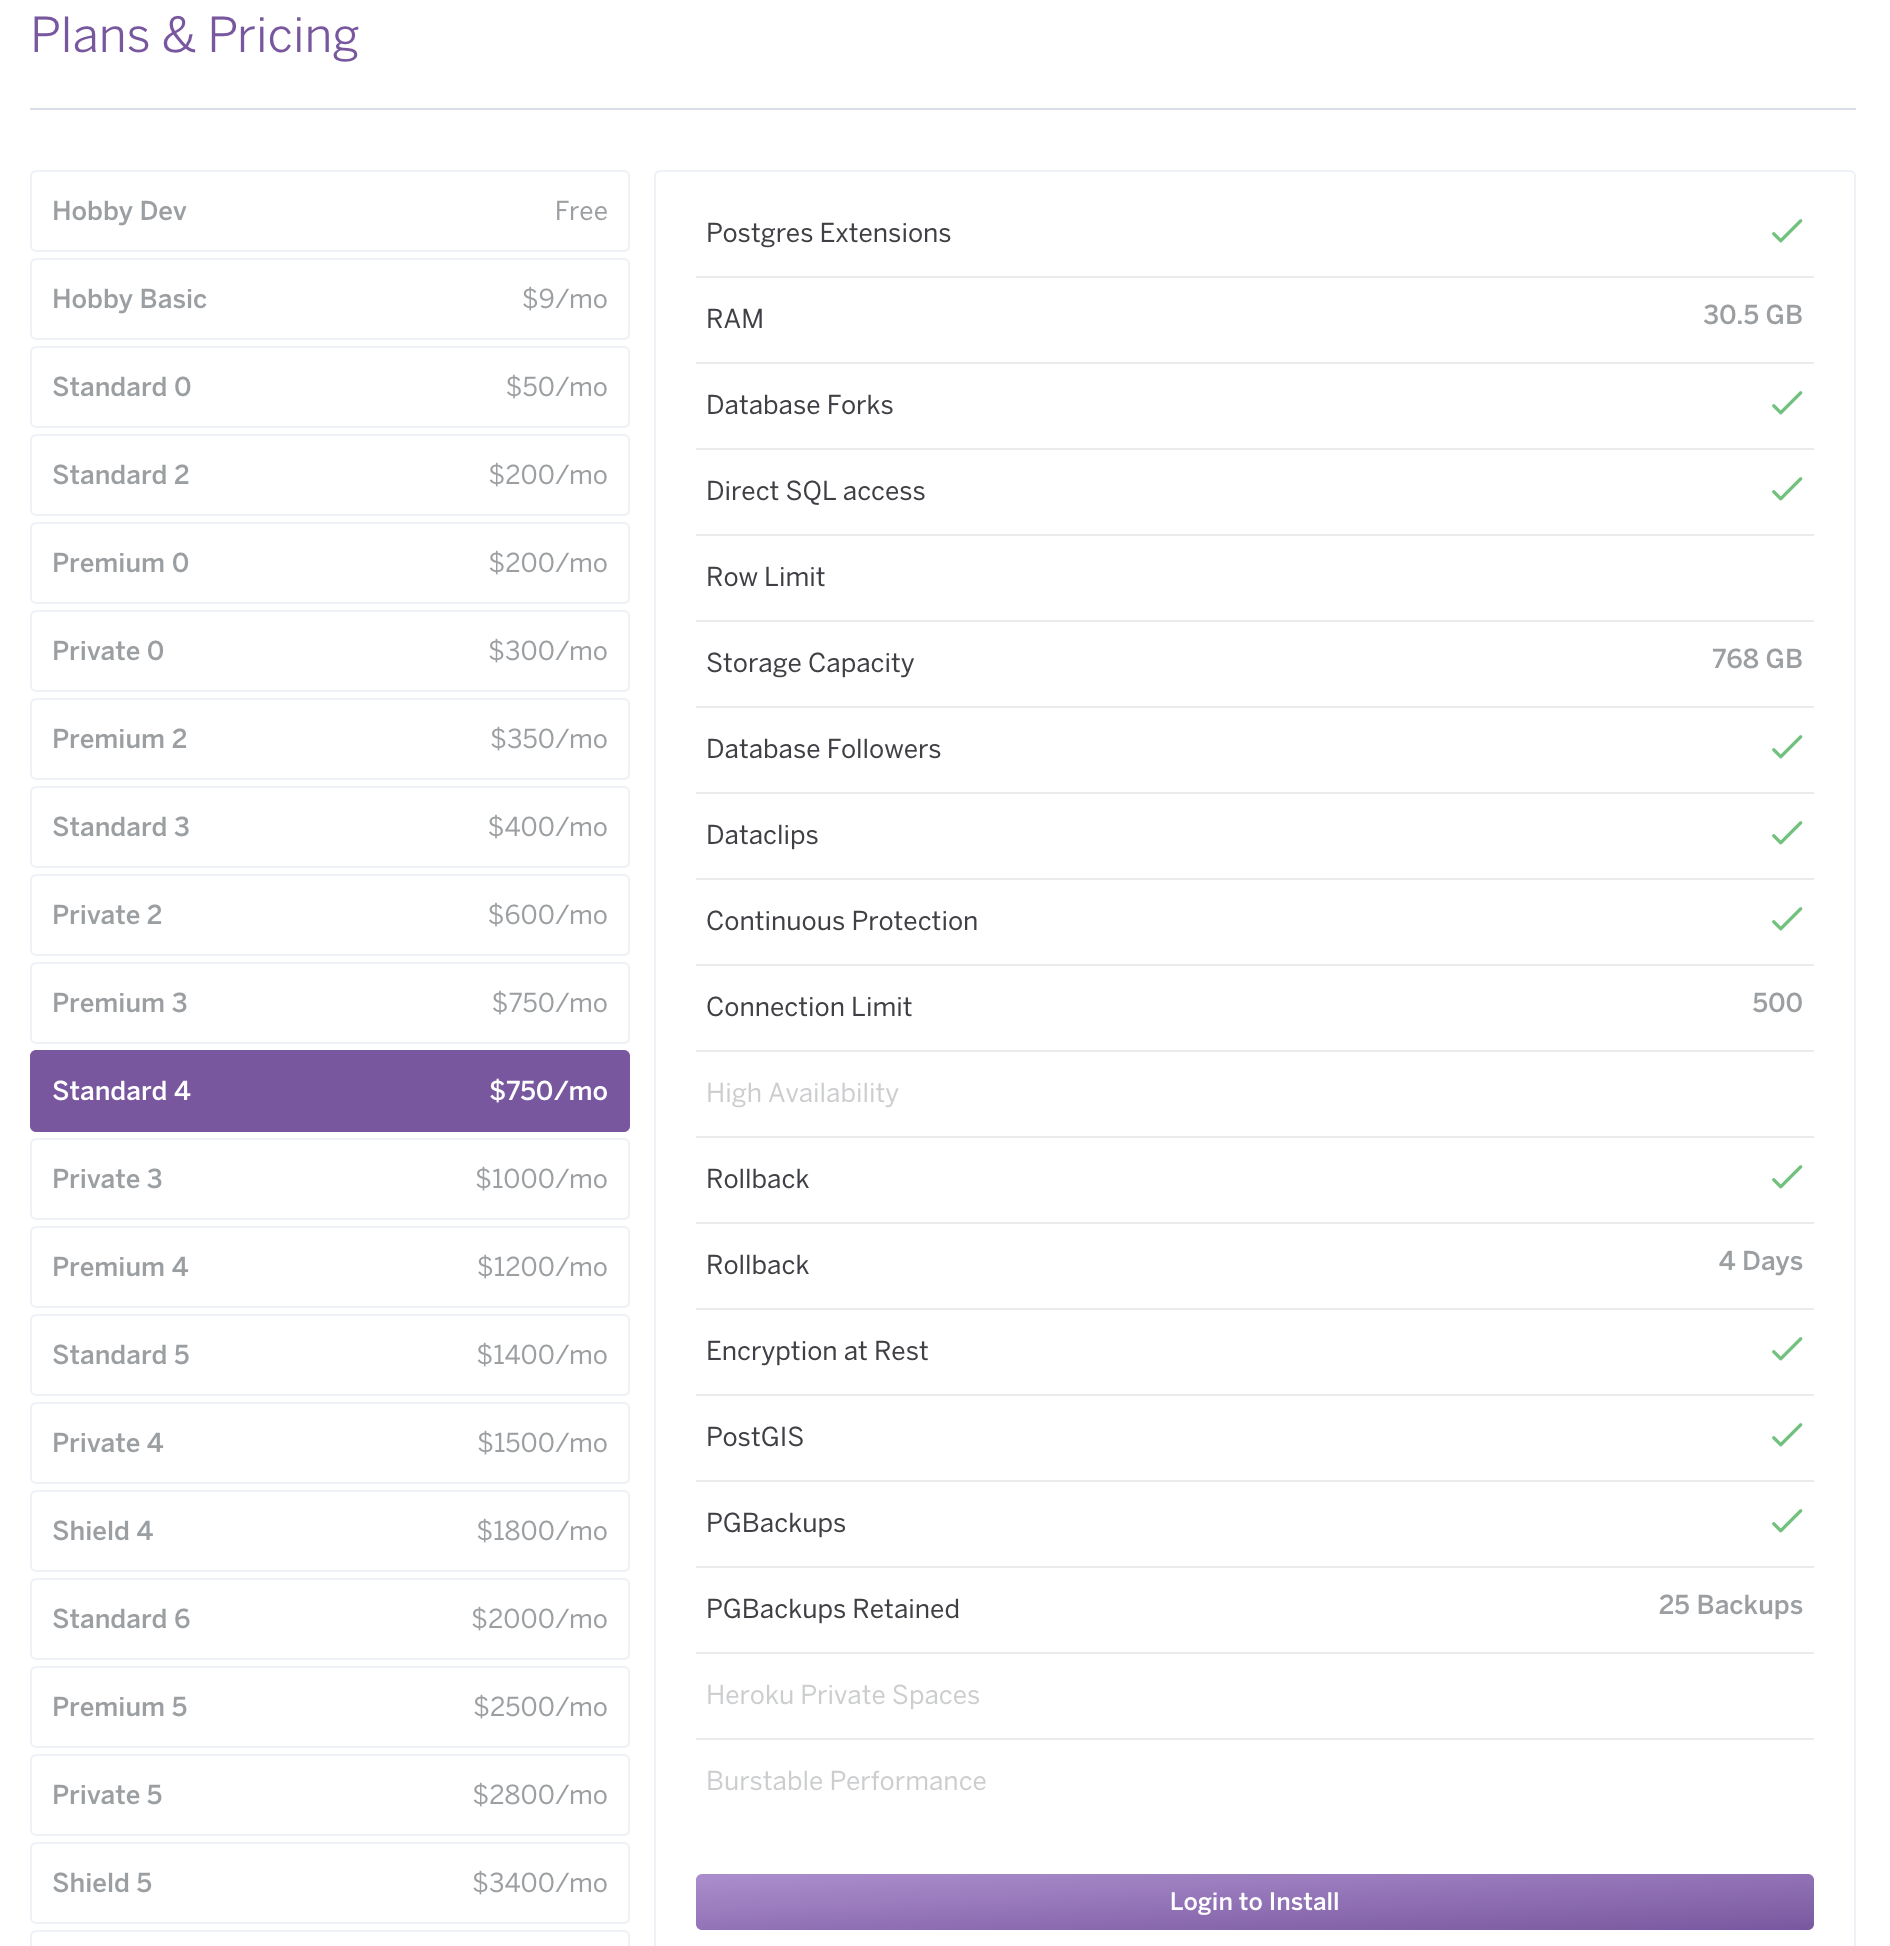Viewport: 1890px width, 1946px height.
Task: Click the PGBackups checkmark icon
Action: pos(1786,1522)
